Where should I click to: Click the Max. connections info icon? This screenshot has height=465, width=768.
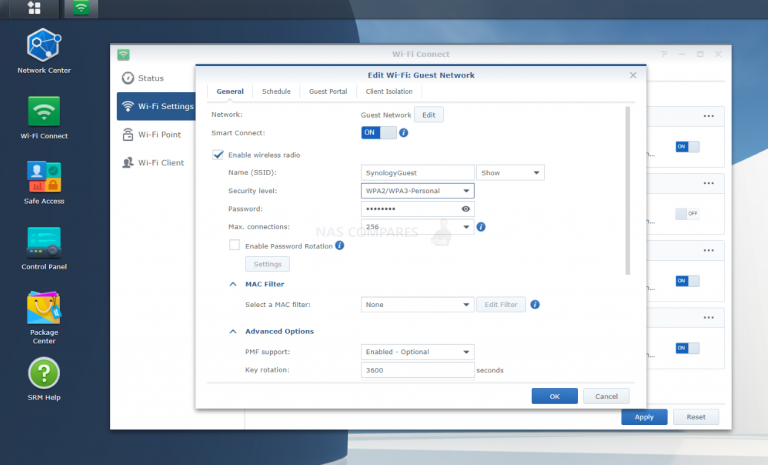[481, 227]
